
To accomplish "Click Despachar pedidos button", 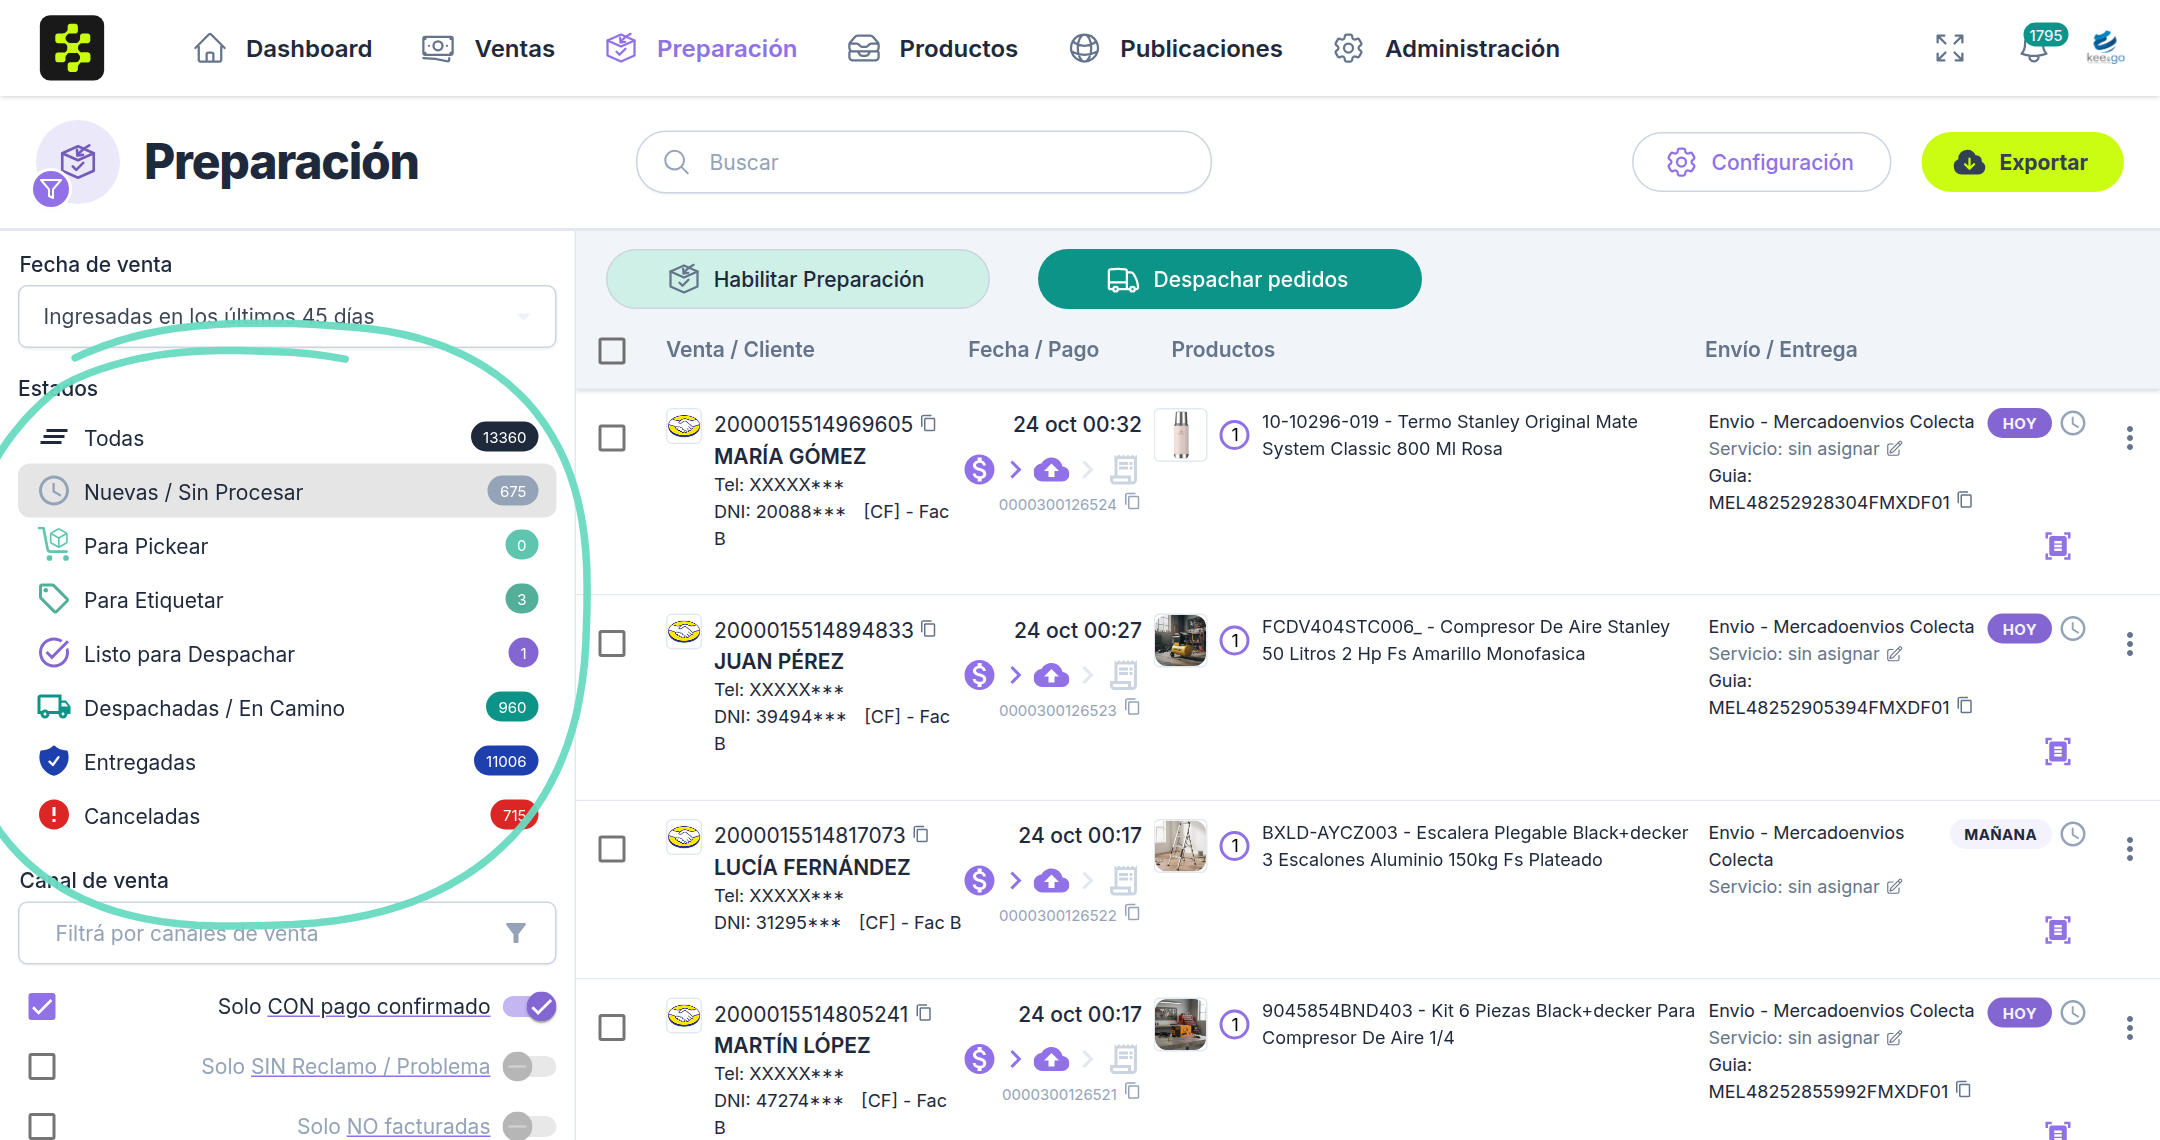I will pyautogui.click(x=1229, y=279).
